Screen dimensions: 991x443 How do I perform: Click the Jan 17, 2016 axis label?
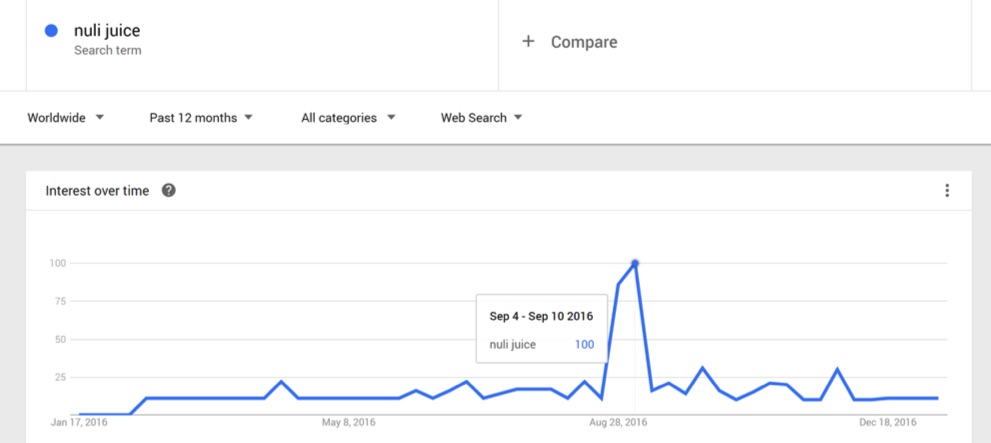(79, 422)
